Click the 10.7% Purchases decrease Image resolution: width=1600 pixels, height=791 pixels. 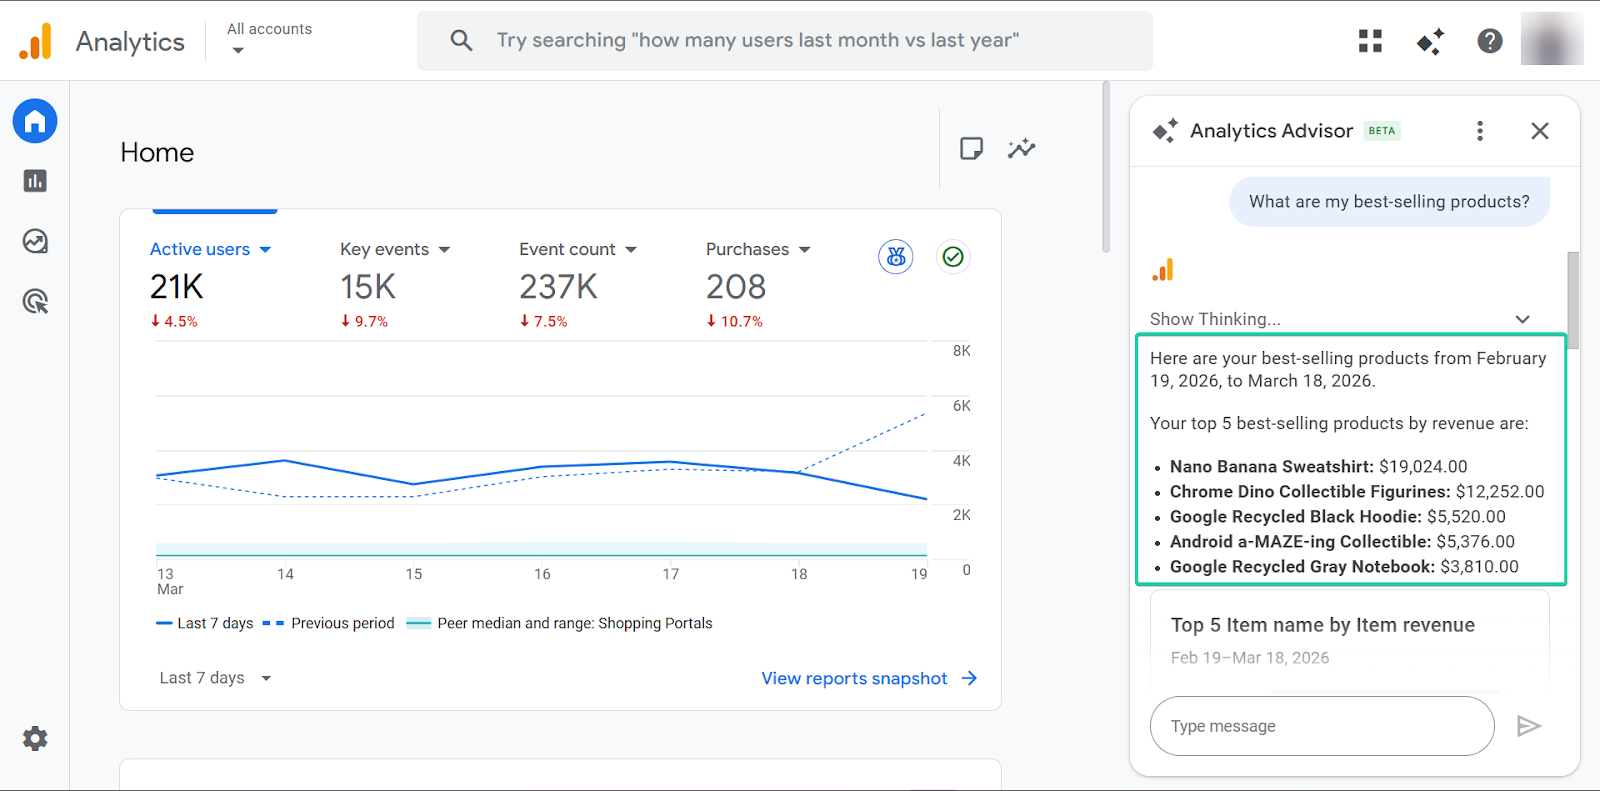click(x=735, y=321)
